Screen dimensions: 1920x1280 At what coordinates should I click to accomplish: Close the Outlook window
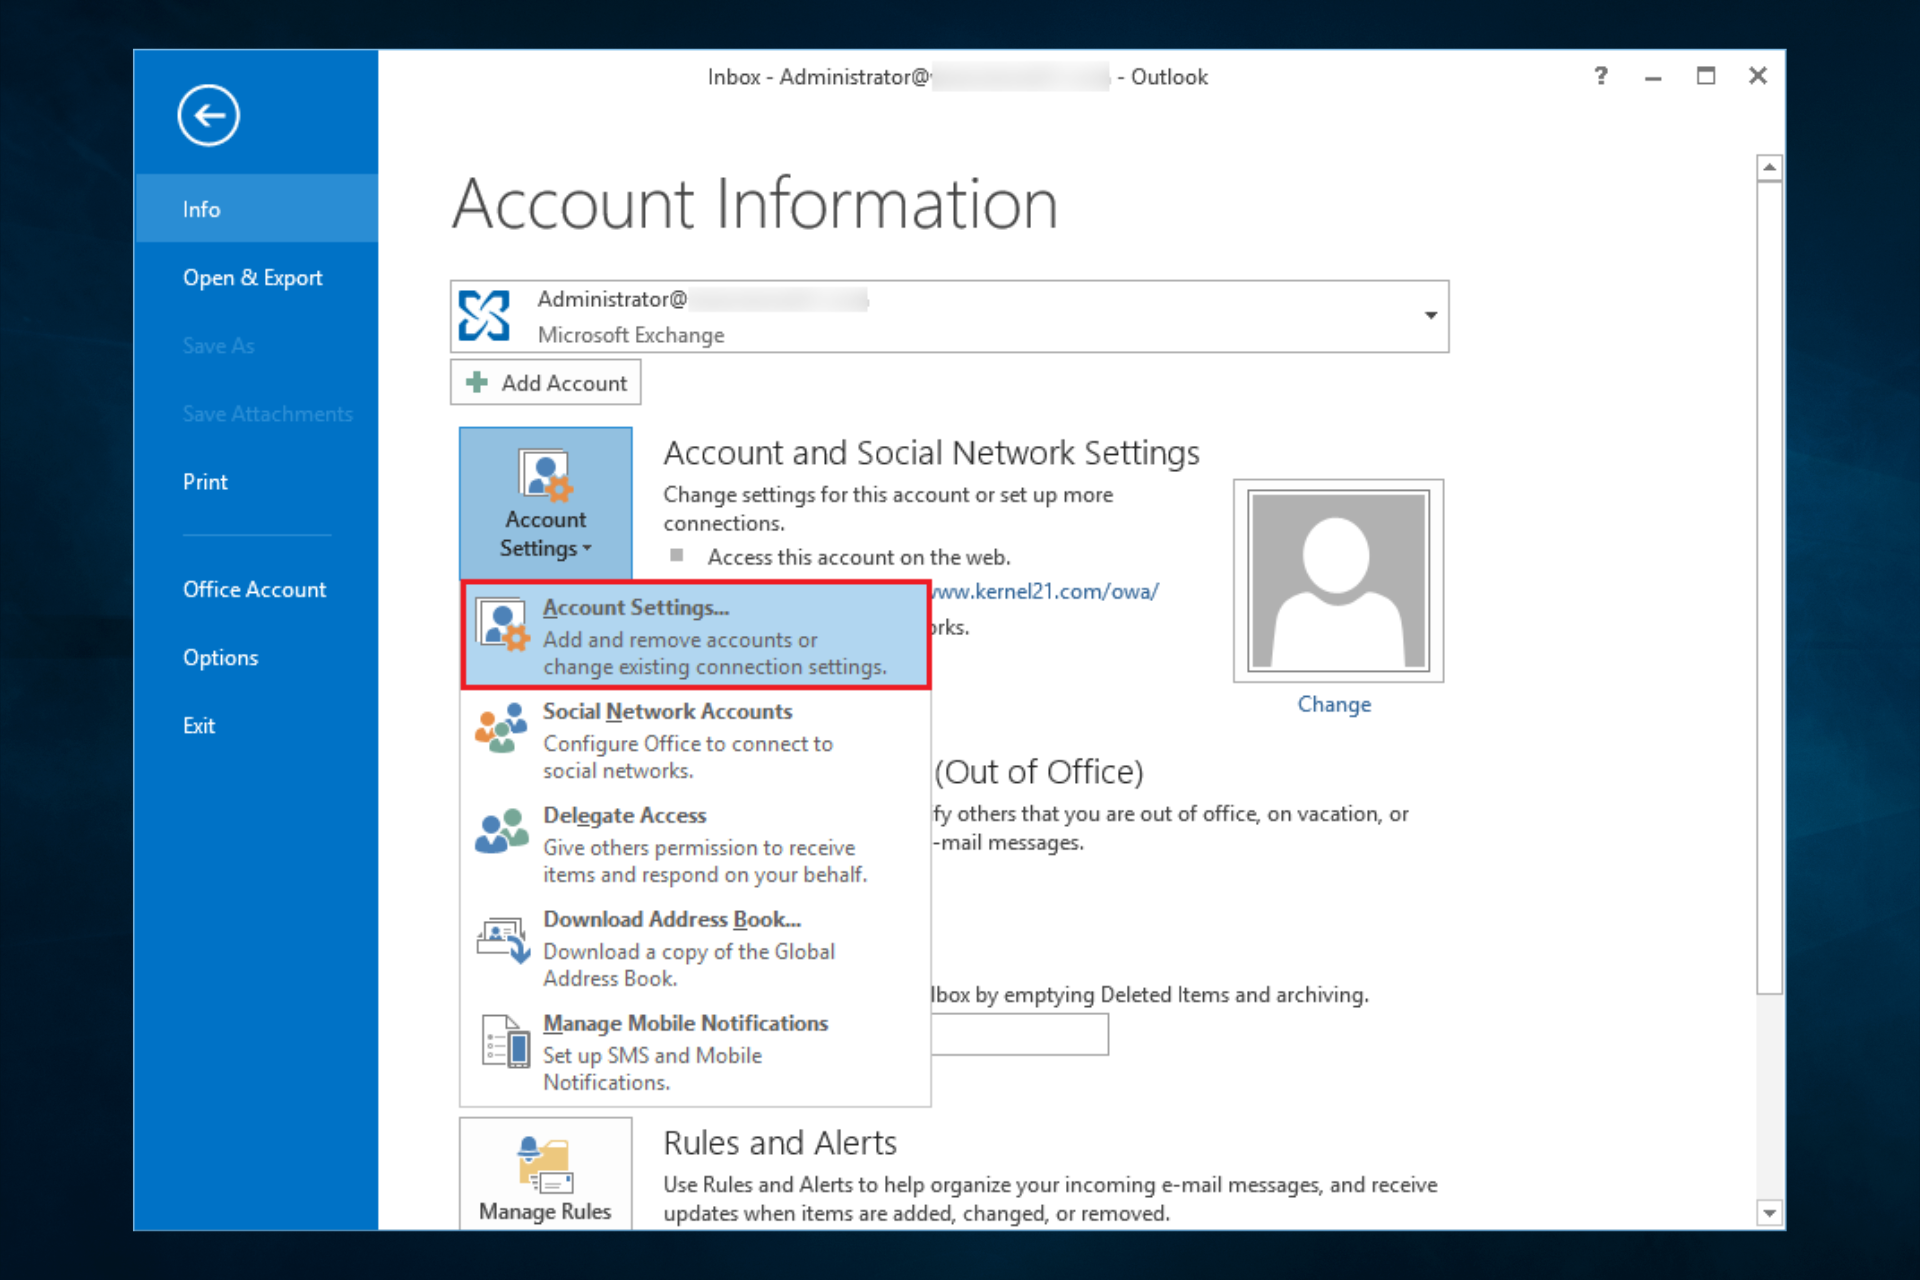click(1758, 76)
